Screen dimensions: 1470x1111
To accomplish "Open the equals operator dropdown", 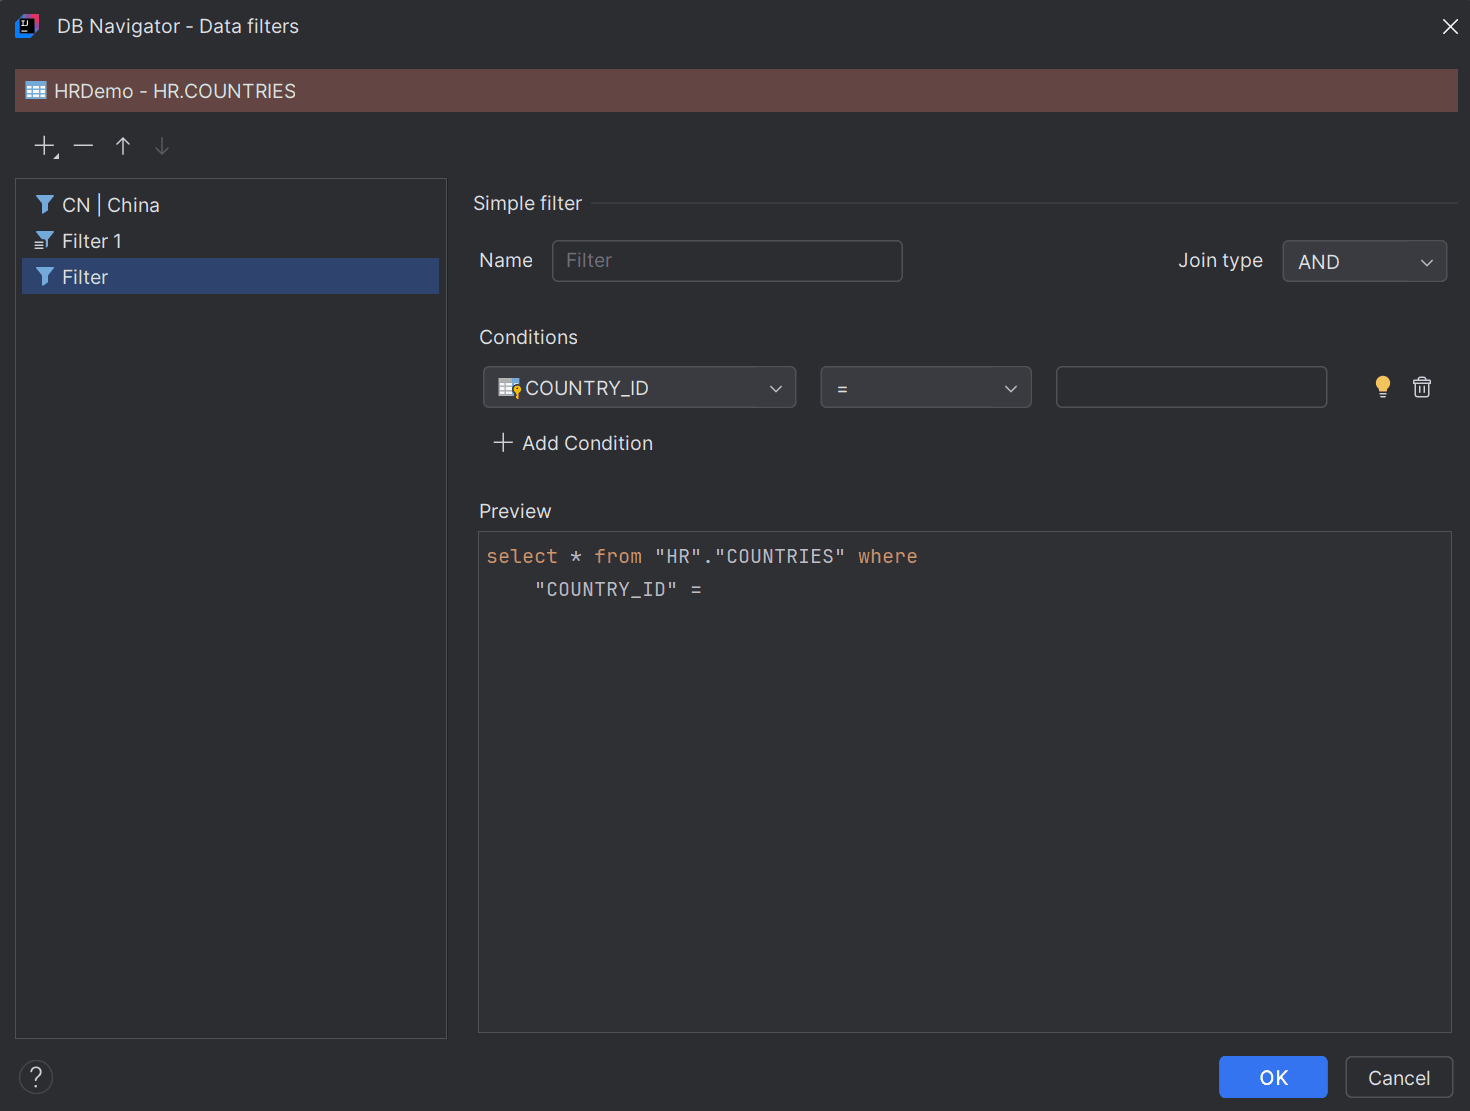I will [x=926, y=387].
